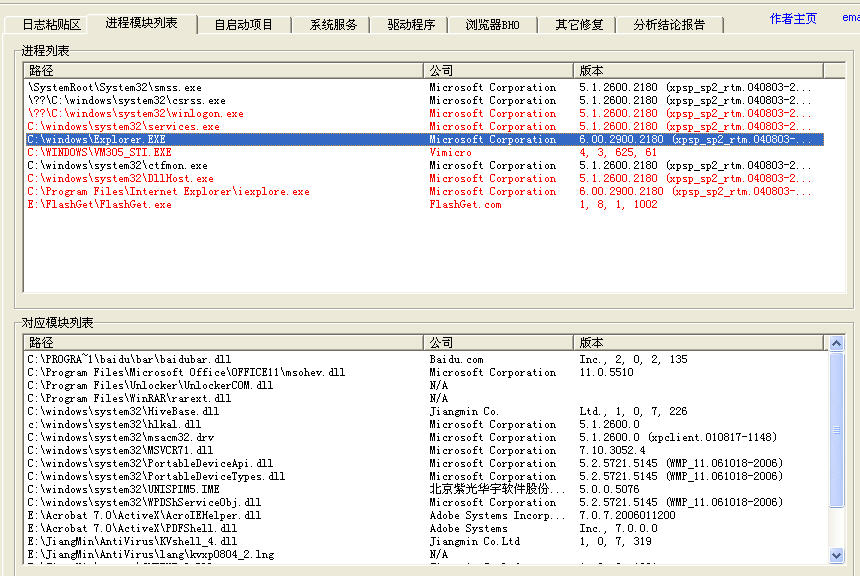
Task: Select the winlogon.exe process row
Action: (425, 114)
